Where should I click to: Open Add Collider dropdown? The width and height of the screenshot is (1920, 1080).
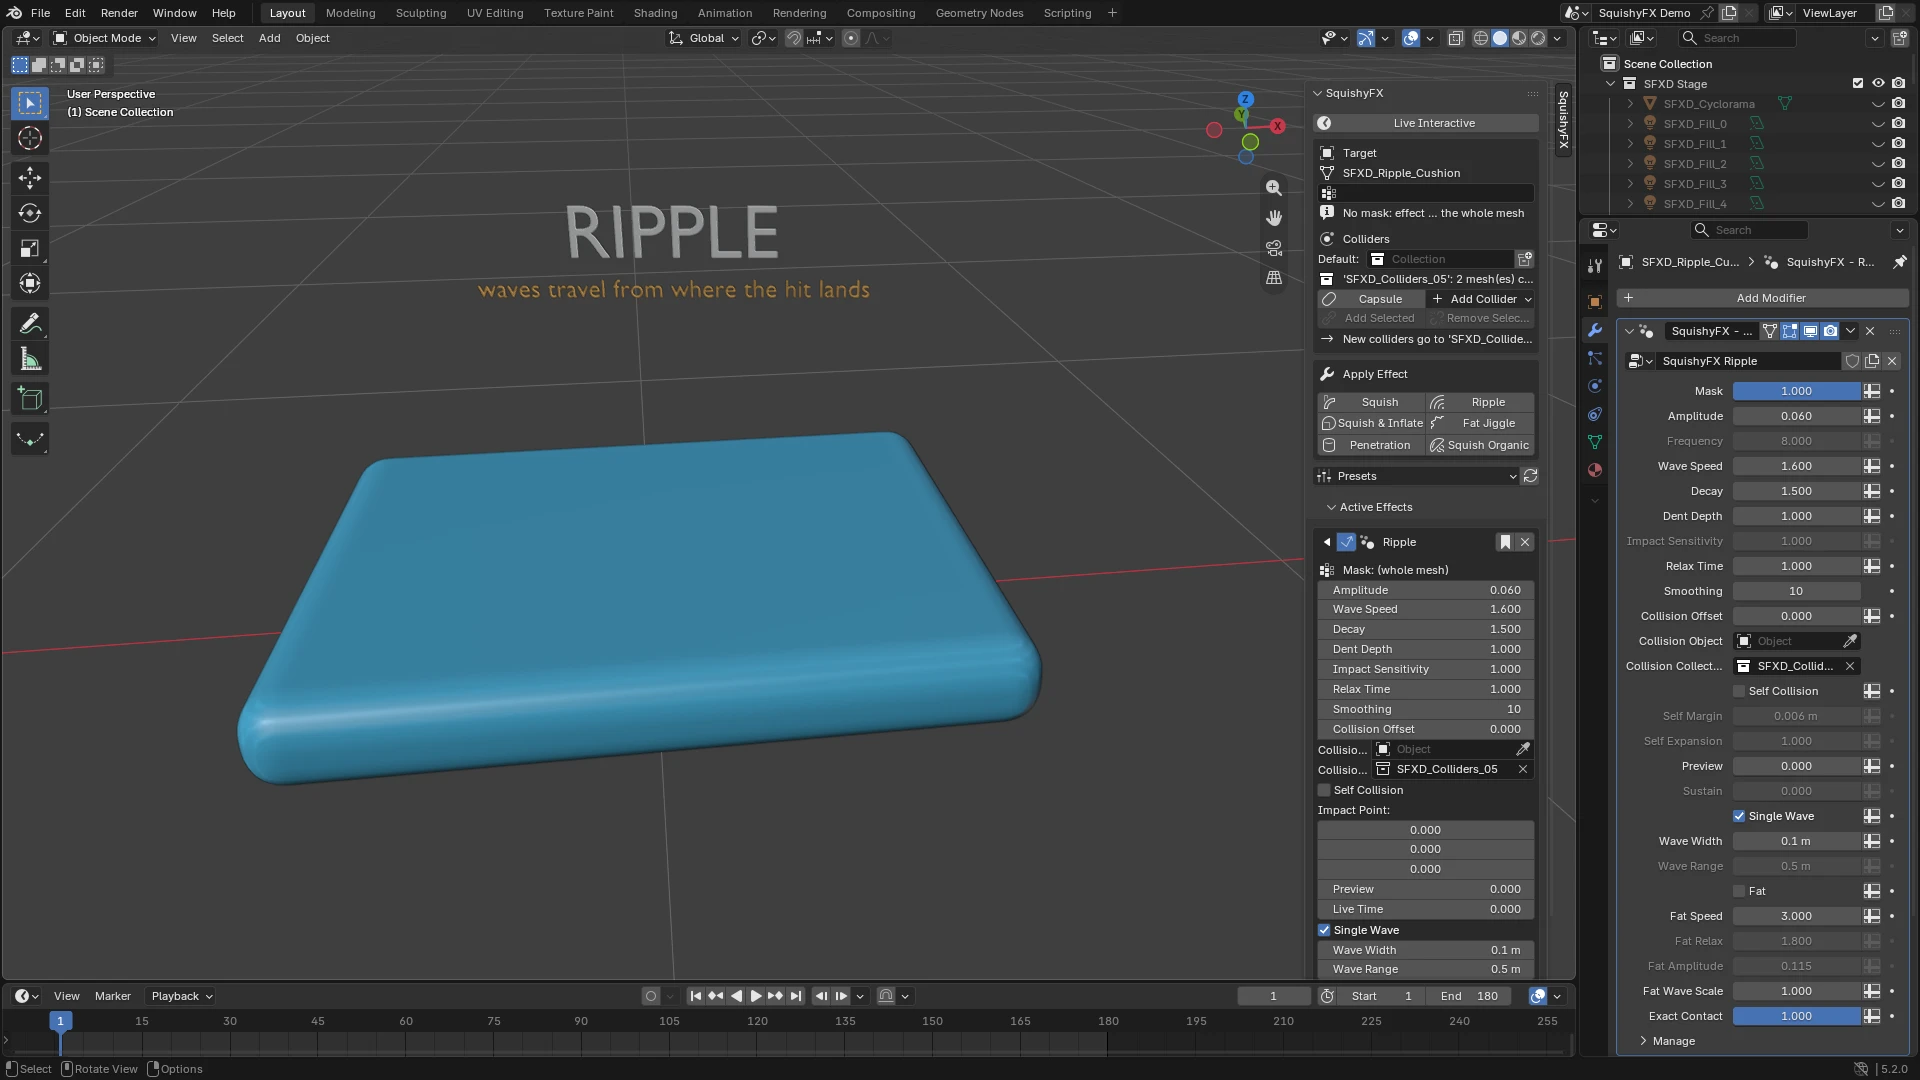[x=1481, y=299]
